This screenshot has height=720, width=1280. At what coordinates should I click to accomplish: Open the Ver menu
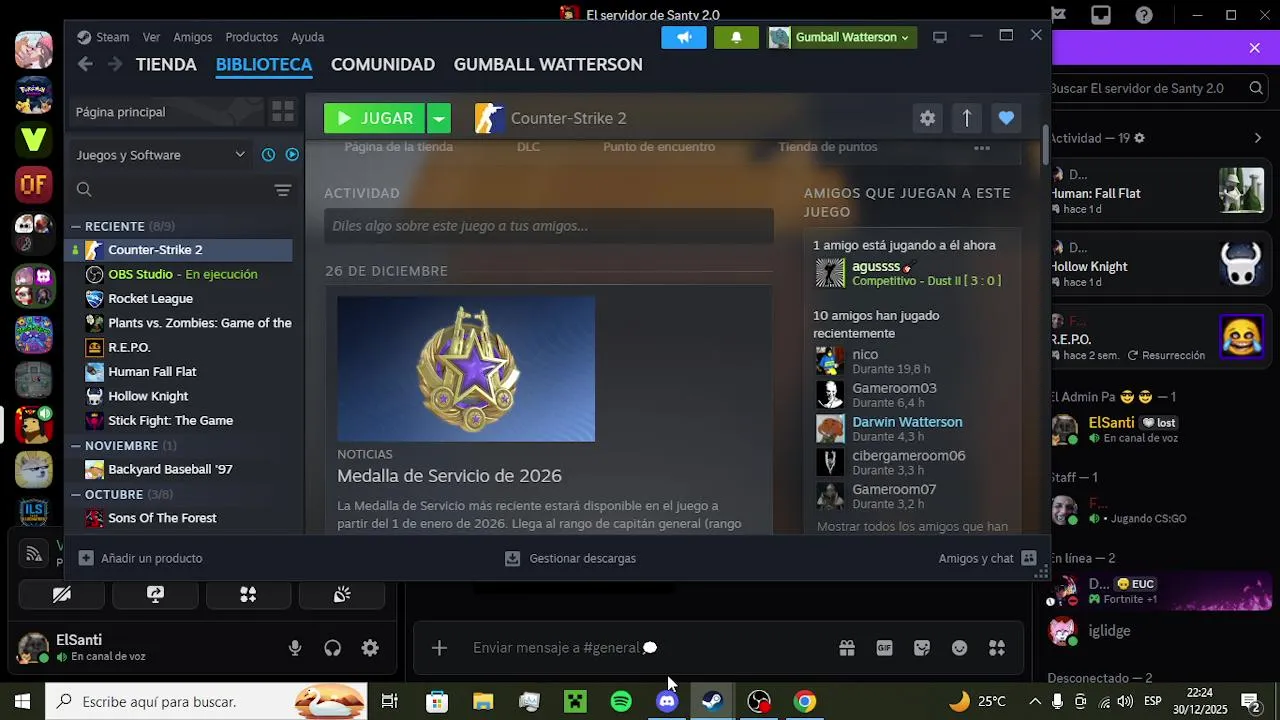(151, 37)
